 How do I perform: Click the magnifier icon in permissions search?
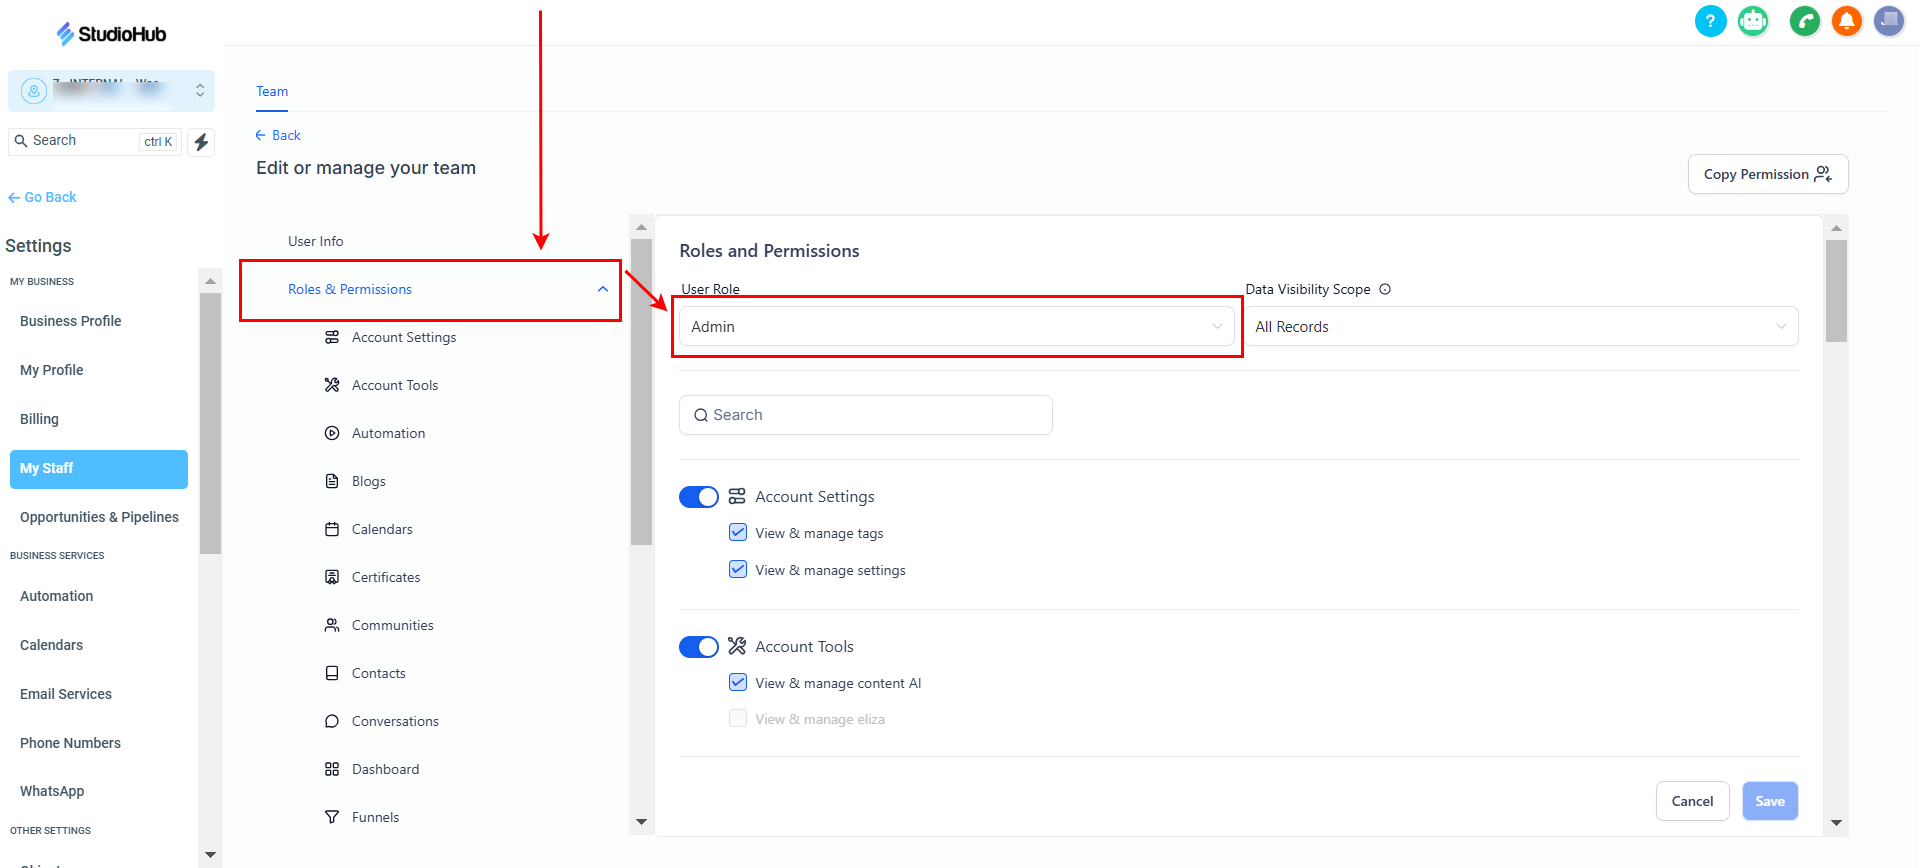coord(701,415)
